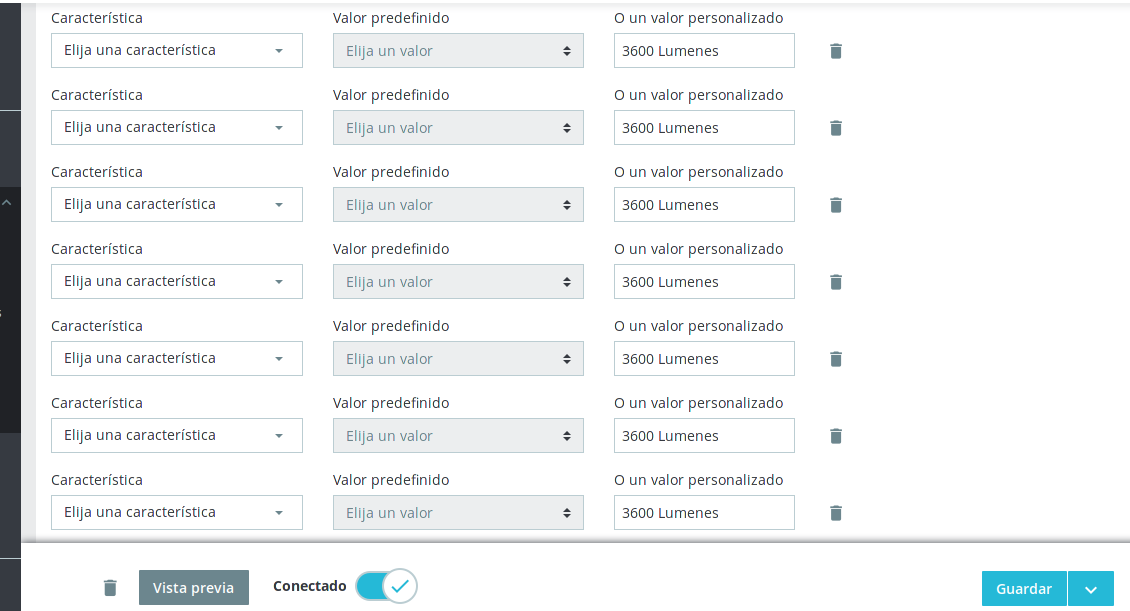Click third row custom value field '3600 Lumenes'
The image size is (1130, 611).
[704, 205]
